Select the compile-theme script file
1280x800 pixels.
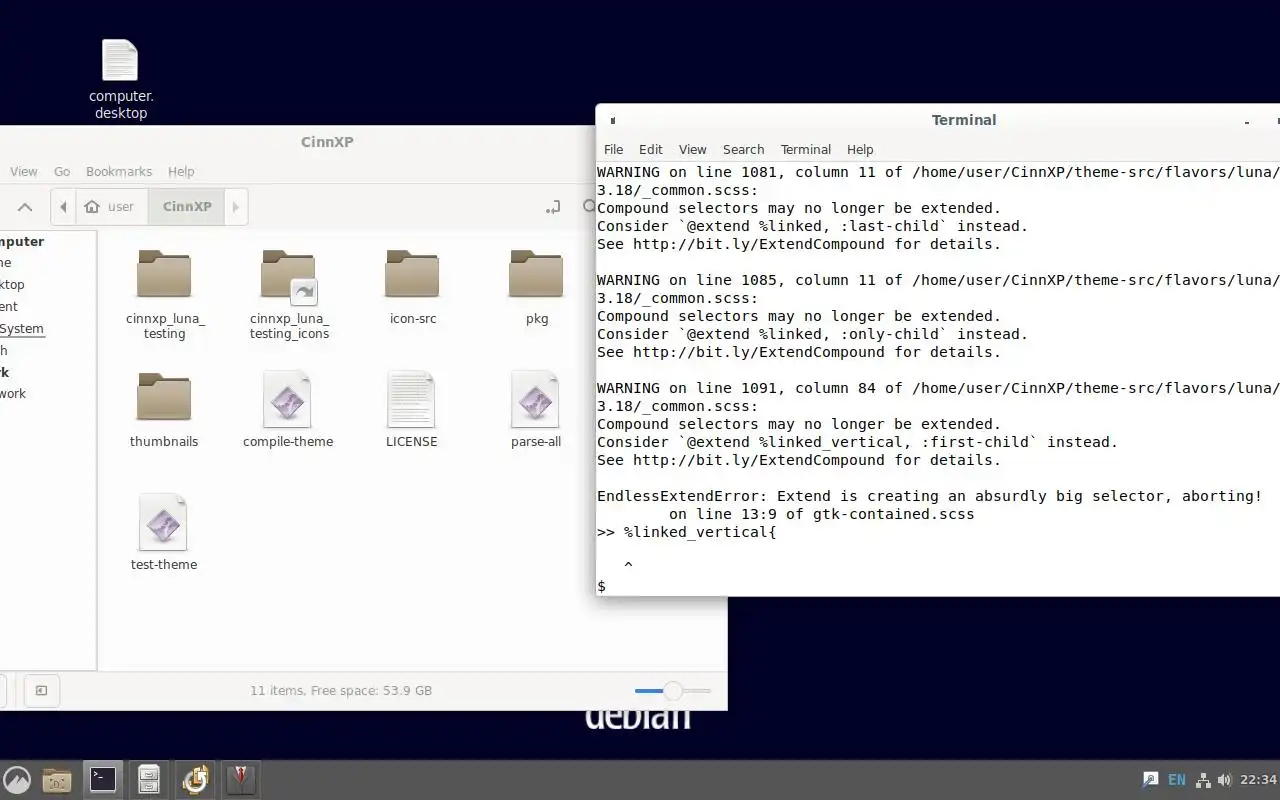(x=288, y=410)
